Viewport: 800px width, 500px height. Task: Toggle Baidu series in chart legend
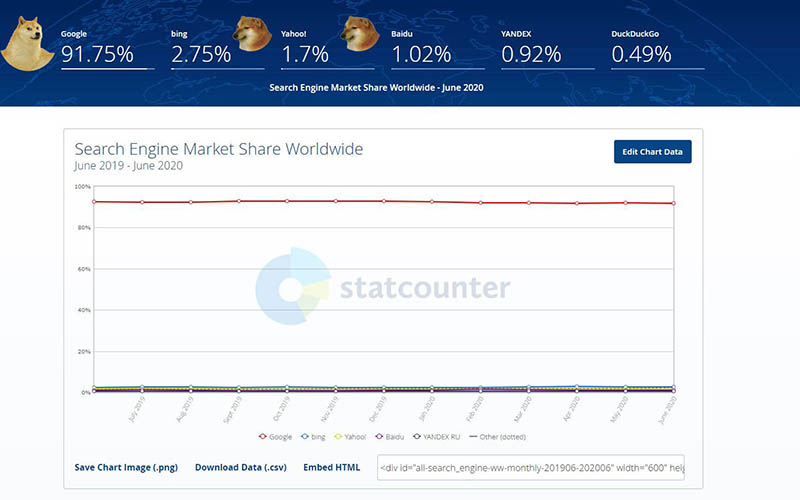[389, 437]
